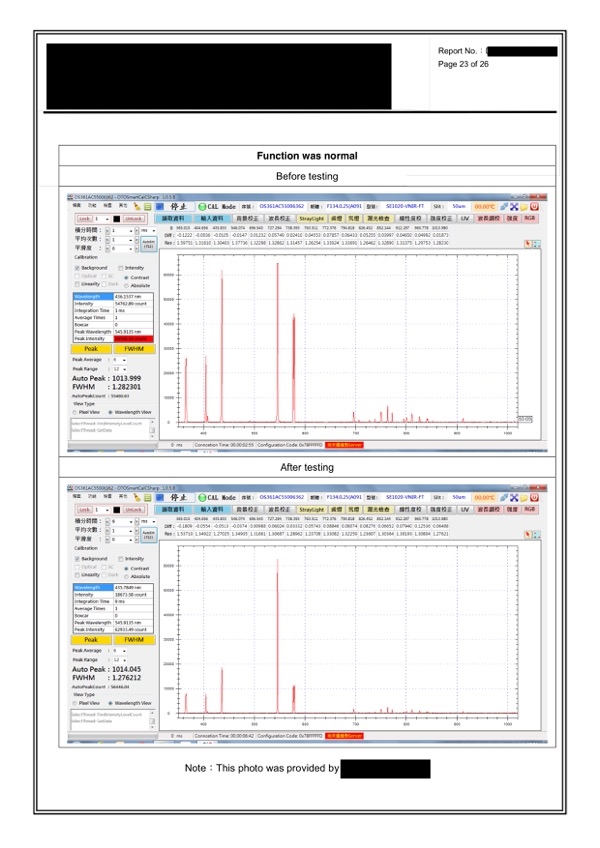This screenshot has height=848, width=600.
Task: Click red power icon in Before-testing window
Action: 534,207
